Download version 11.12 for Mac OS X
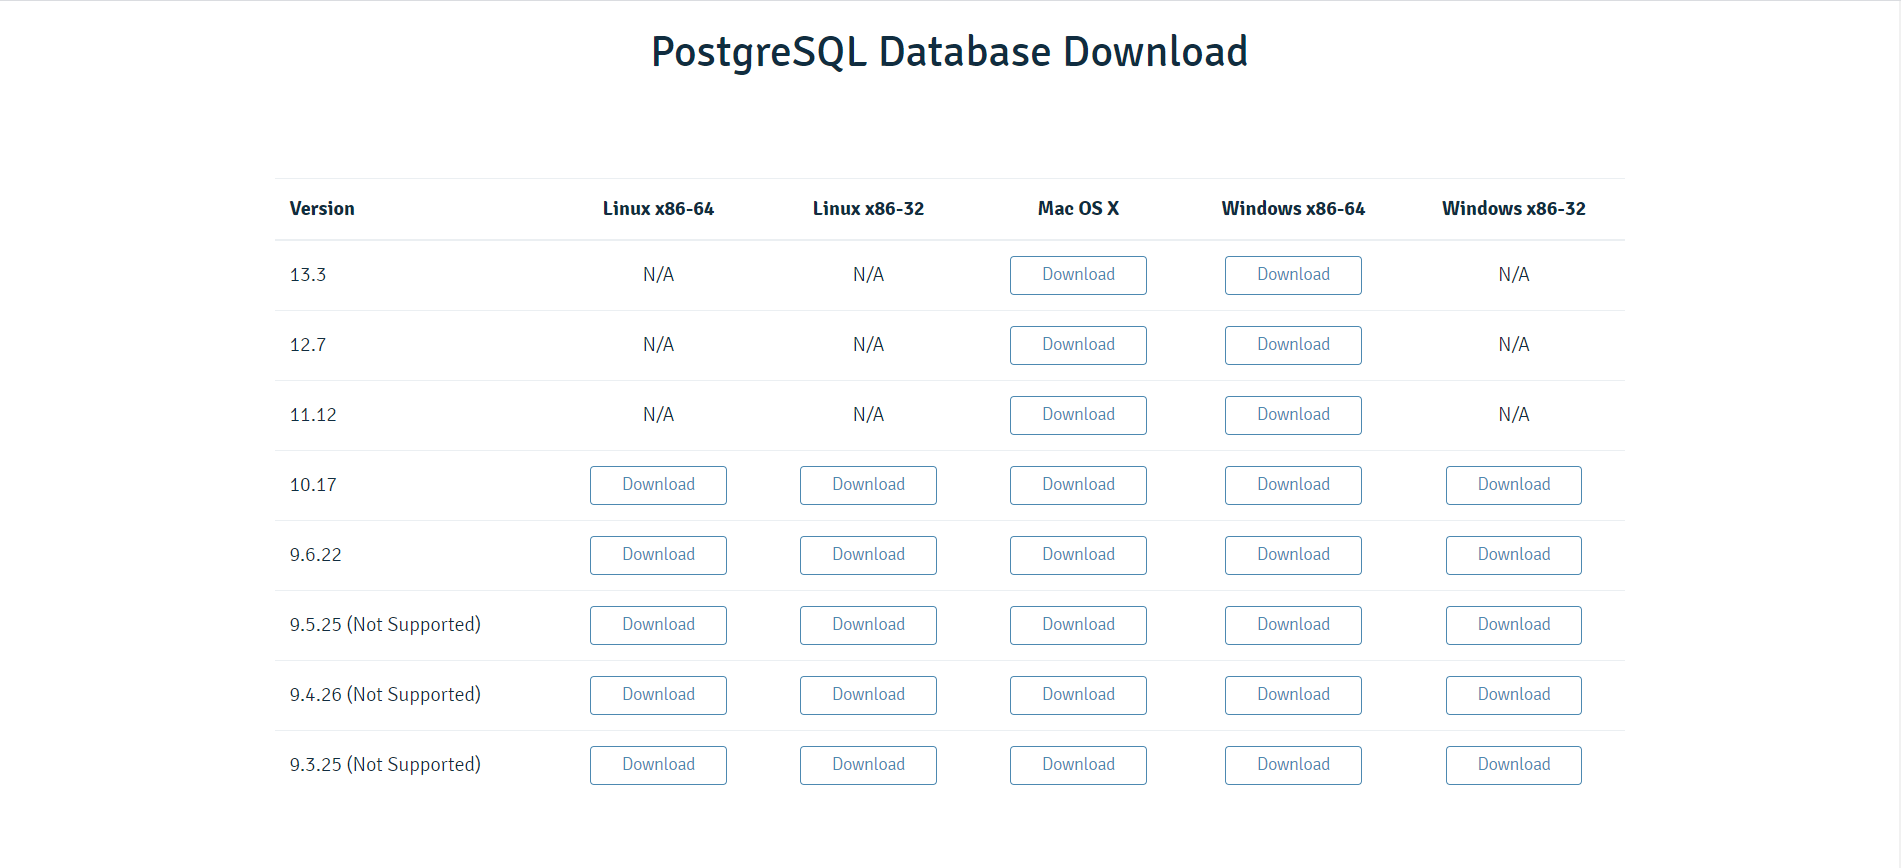The height and width of the screenshot is (868, 1901). [x=1078, y=415]
